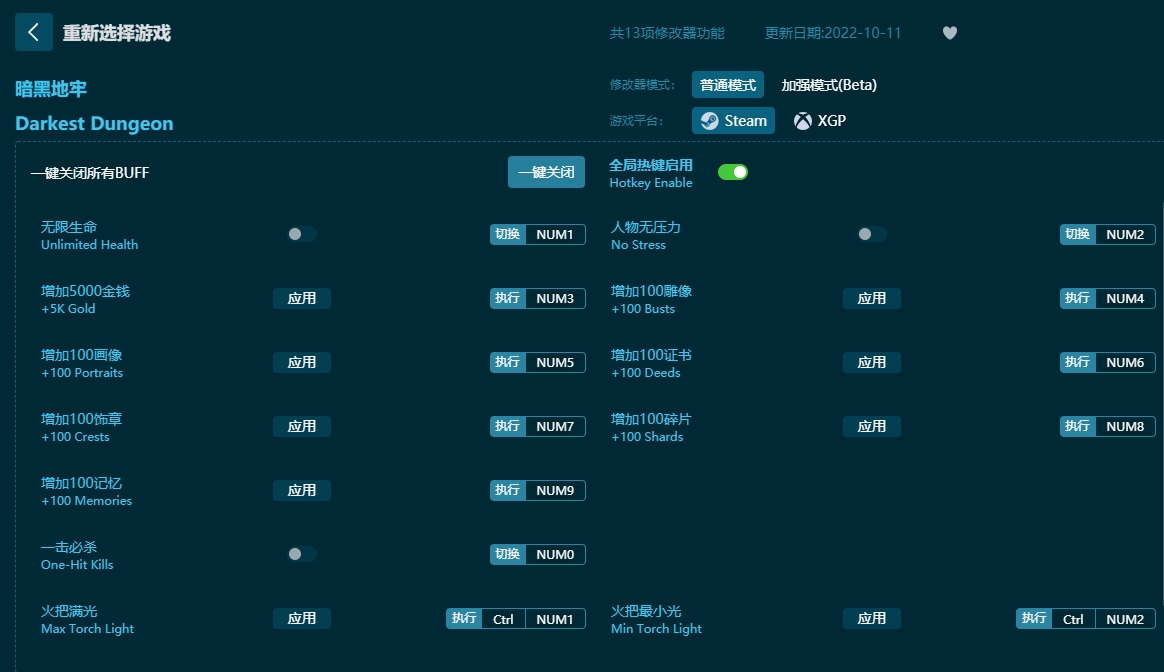Click NUM3 hotkey for +5K Gold
Viewport: 1164px width, 672px height.
point(555,299)
